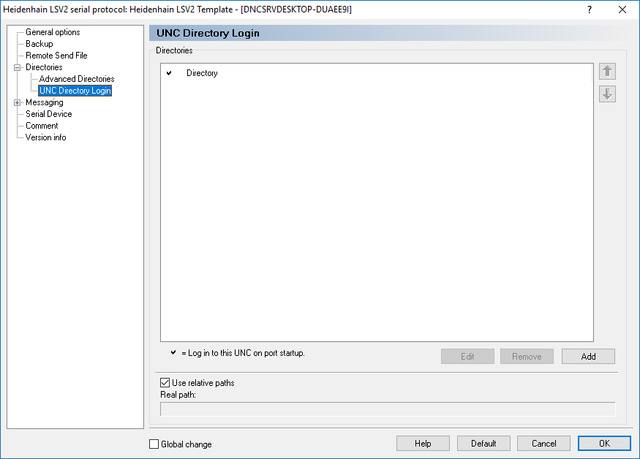Viewport: 640px width, 459px height.
Task: Toggle the Use relative paths checkbox
Action: click(166, 382)
